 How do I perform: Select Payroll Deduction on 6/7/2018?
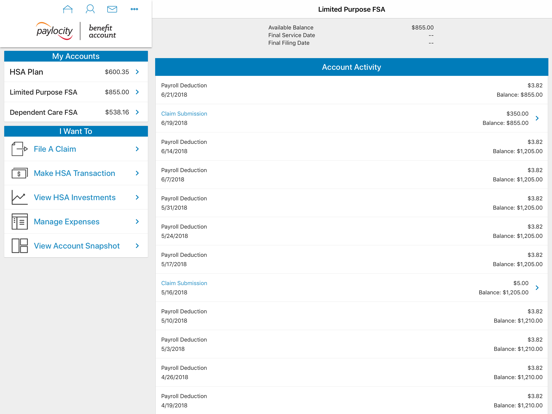(351, 175)
